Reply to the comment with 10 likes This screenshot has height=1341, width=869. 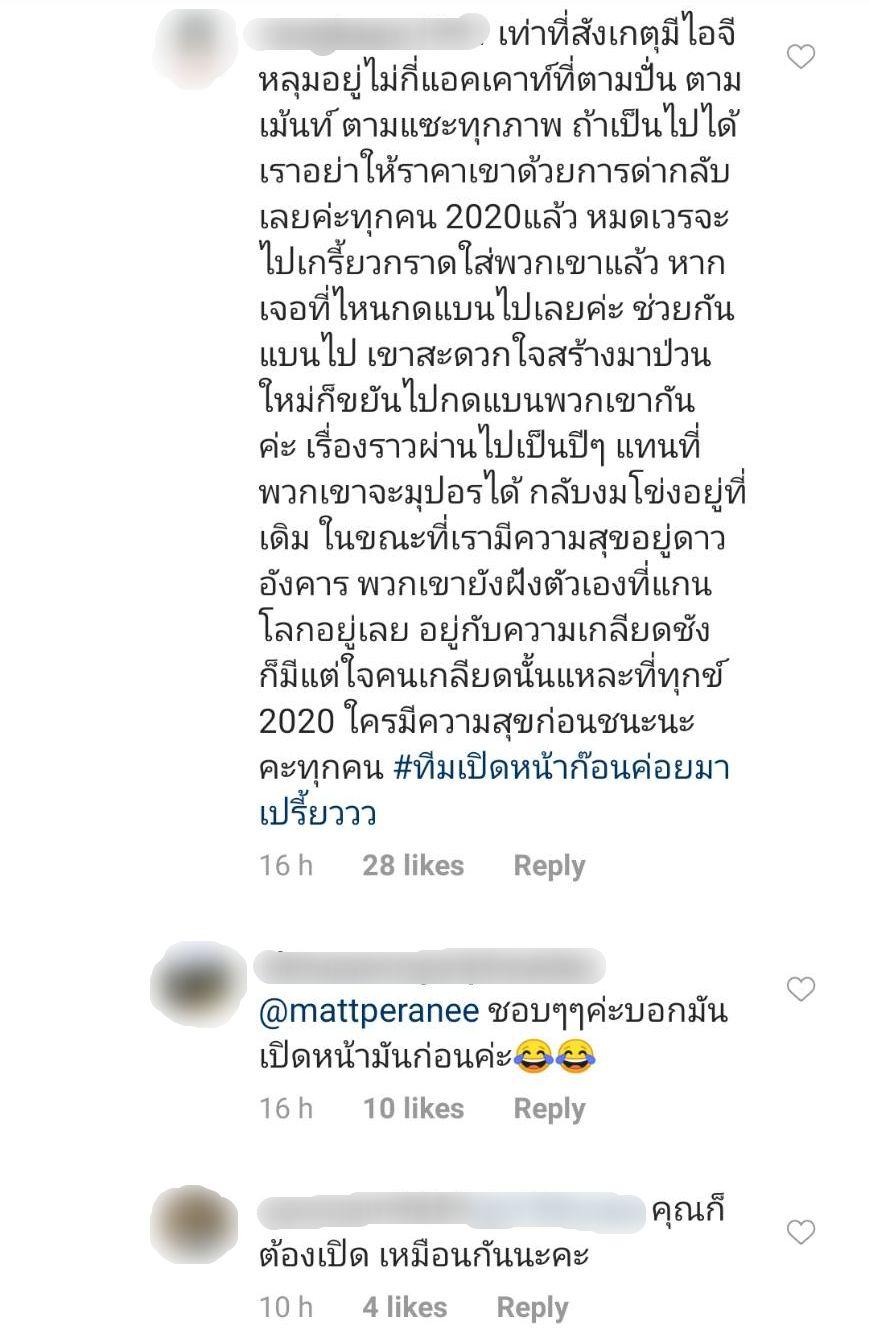[x=549, y=1109]
